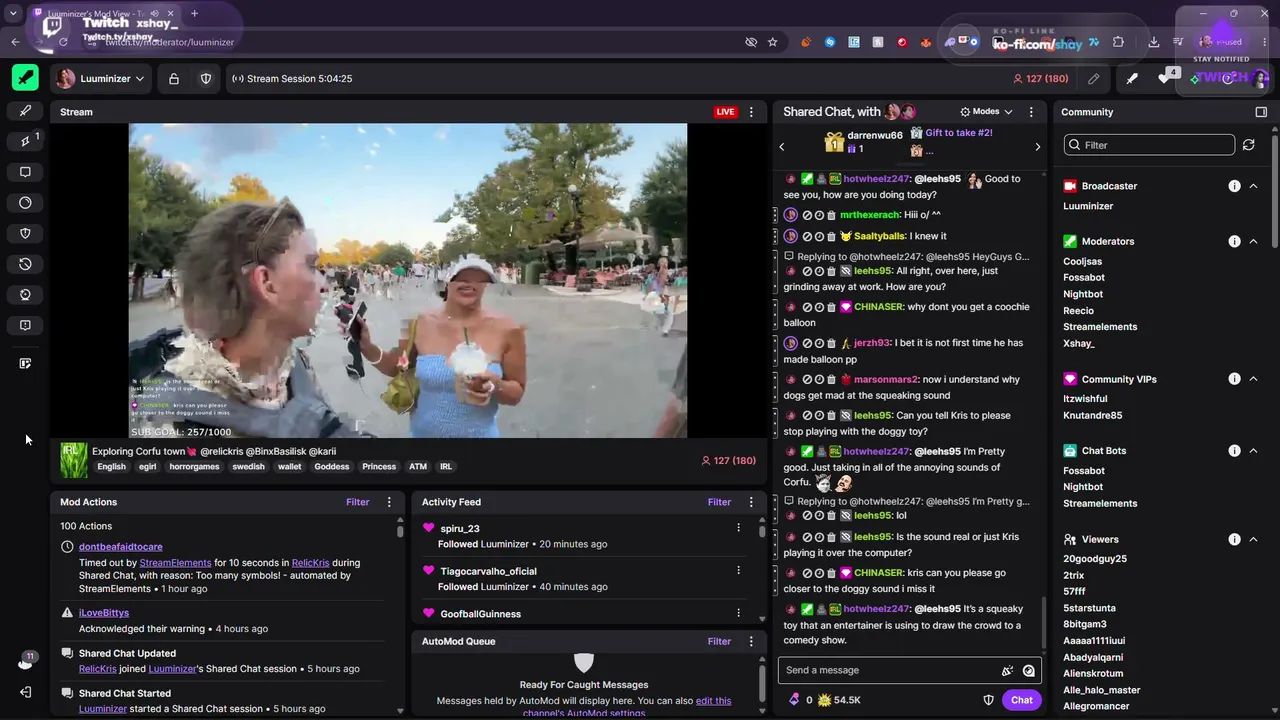This screenshot has width=1280, height=720.
Task: Click in the Send a message field
Action: point(890,670)
